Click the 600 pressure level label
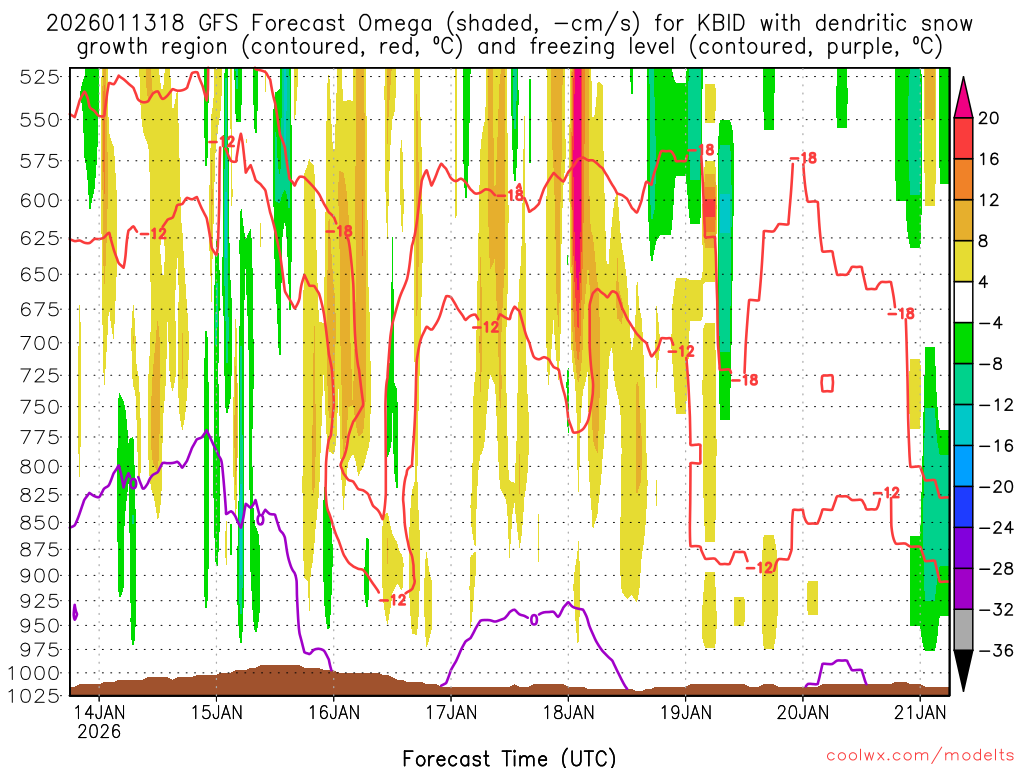This screenshot has height=768, width=1024. (x=40, y=200)
